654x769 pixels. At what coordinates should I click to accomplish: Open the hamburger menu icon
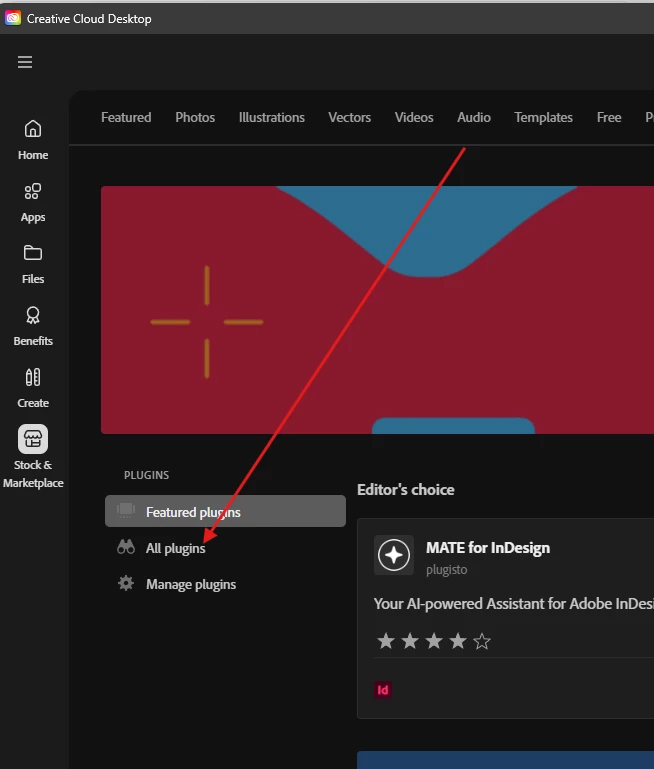(25, 62)
